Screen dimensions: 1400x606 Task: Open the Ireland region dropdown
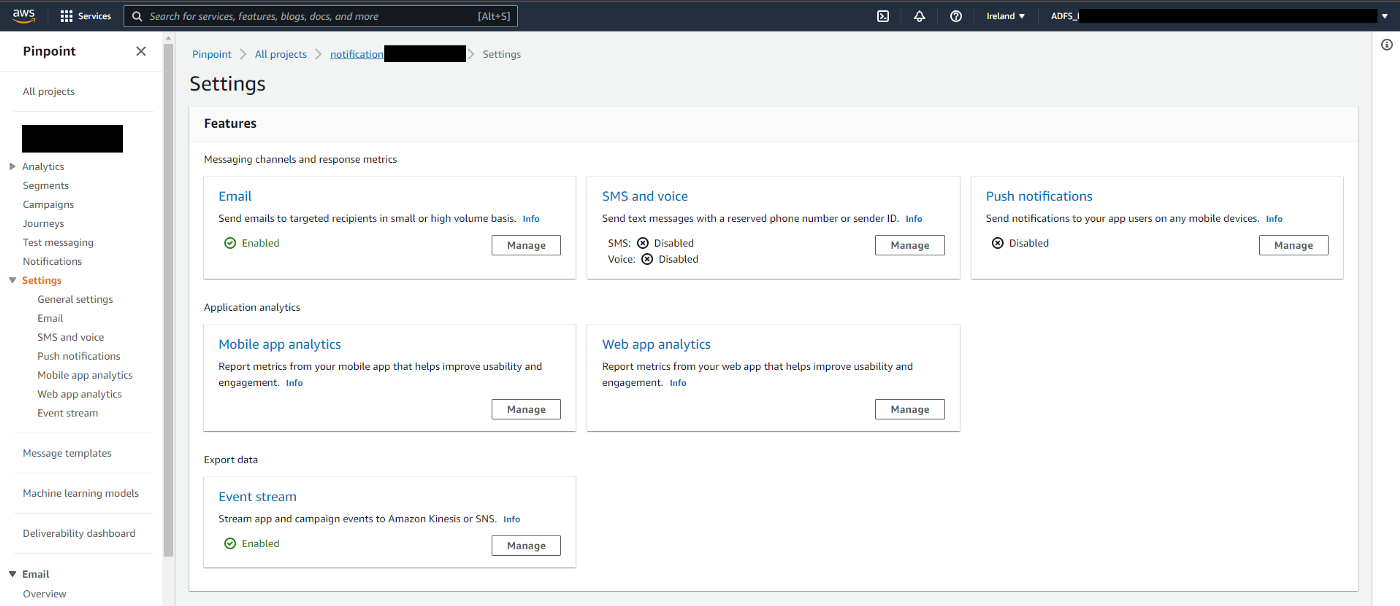[1005, 16]
